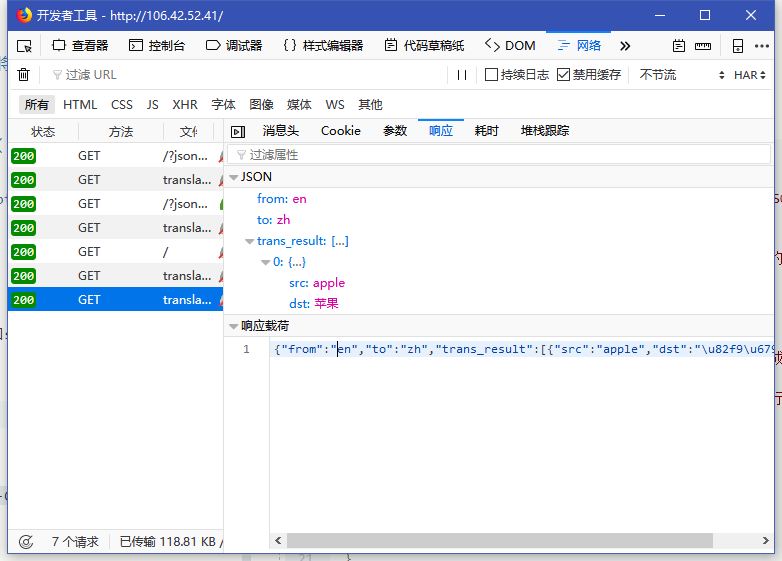
Task: Switch to the DOM tab
Action: click(510, 46)
